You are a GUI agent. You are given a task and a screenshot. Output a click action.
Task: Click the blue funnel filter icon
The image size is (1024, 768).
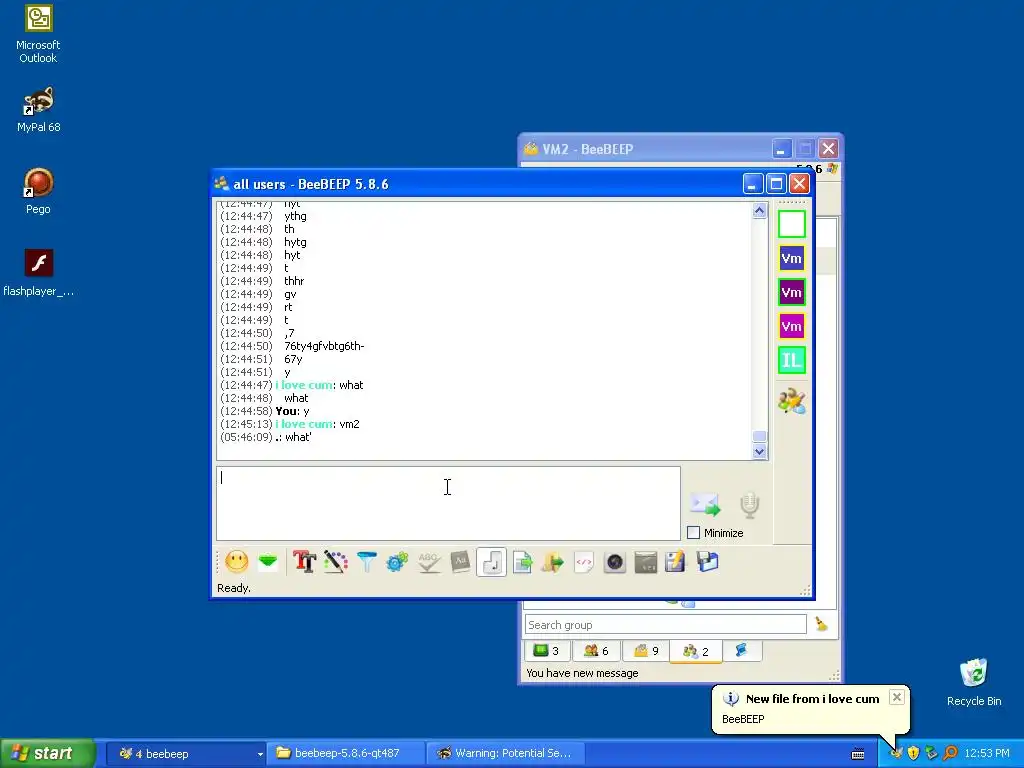(x=366, y=562)
